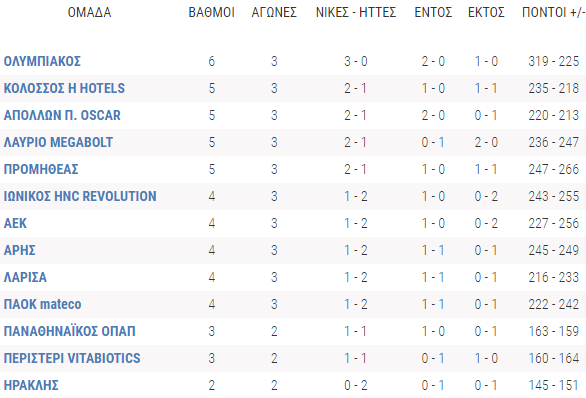The height and width of the screenshot is (398, 586).
Task: Open the ΠΡΟΜΗΘΕΑΣ team link
Action: tap(41, 169)
